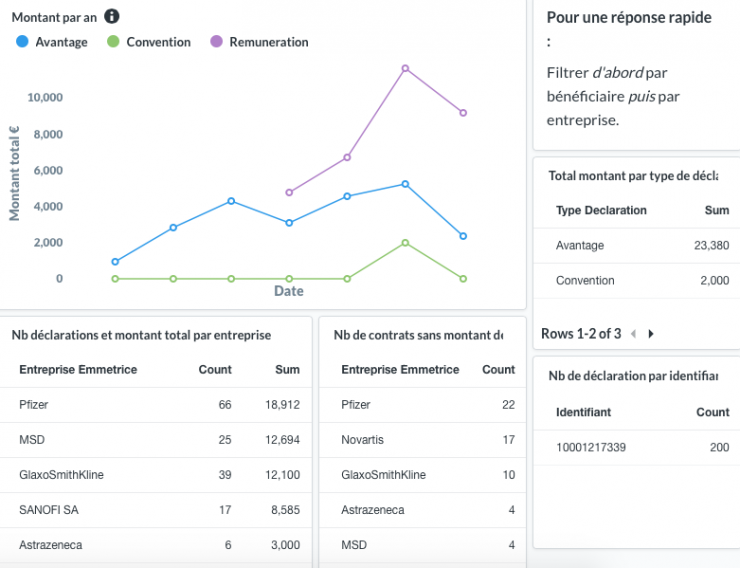Image resolution: width=740 pixels, height=568 pixels.
Task: Click the Identifiant column header
Action: tap(584, 412)
